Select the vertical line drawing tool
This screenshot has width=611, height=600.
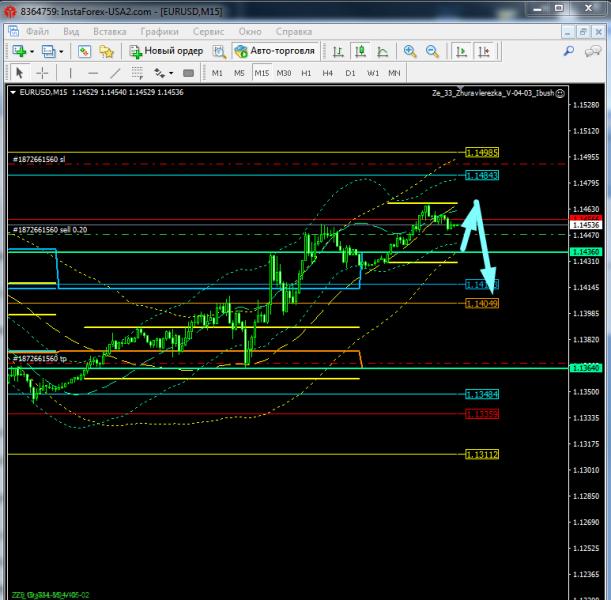tap(69, 73)
